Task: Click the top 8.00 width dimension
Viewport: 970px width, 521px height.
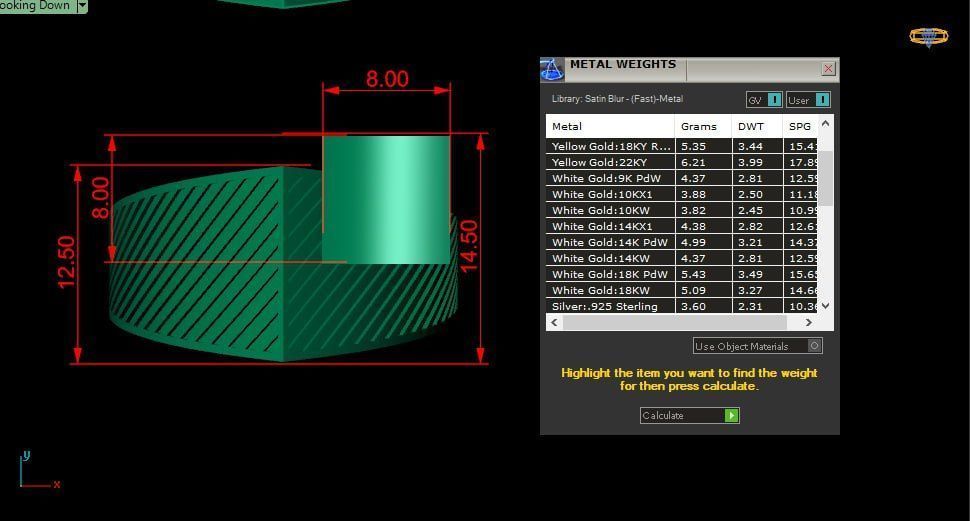Action: click(x=387, y=79)
